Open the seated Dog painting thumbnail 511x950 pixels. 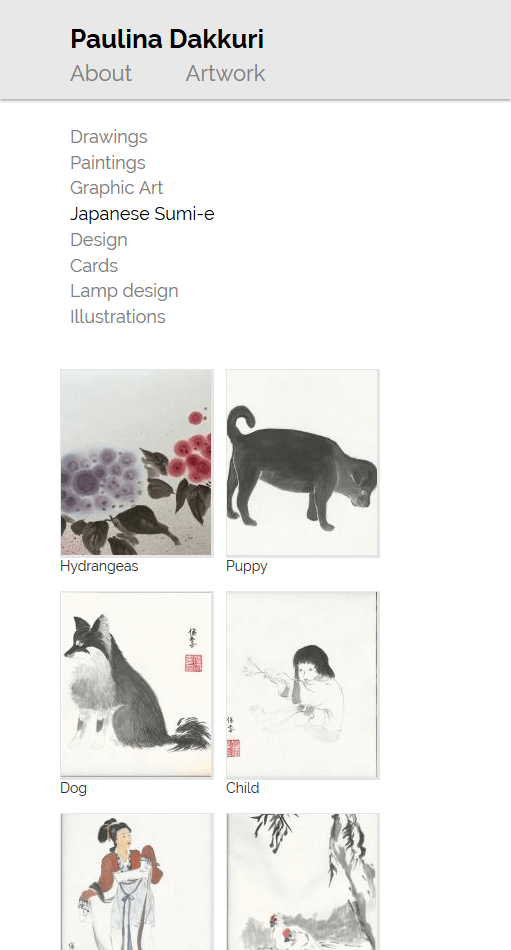pyautogui.click(x=137, y=685)
